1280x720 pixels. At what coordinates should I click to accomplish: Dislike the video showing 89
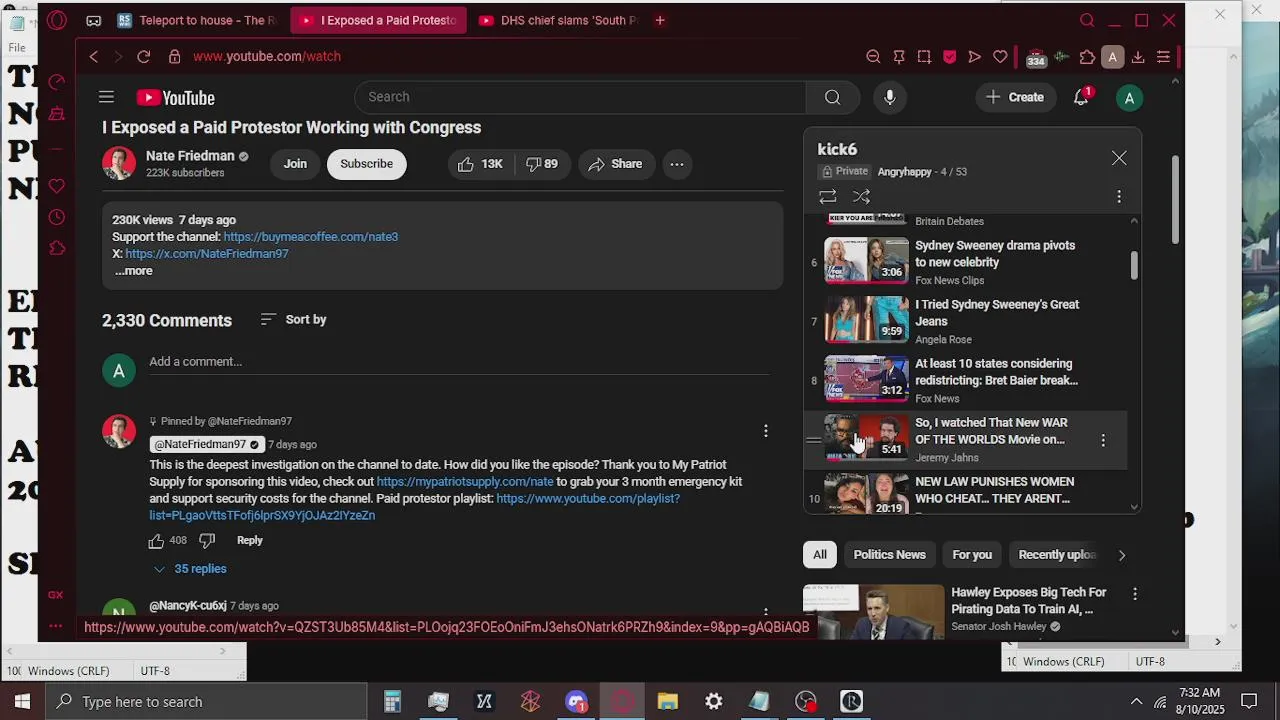(542, 164)
